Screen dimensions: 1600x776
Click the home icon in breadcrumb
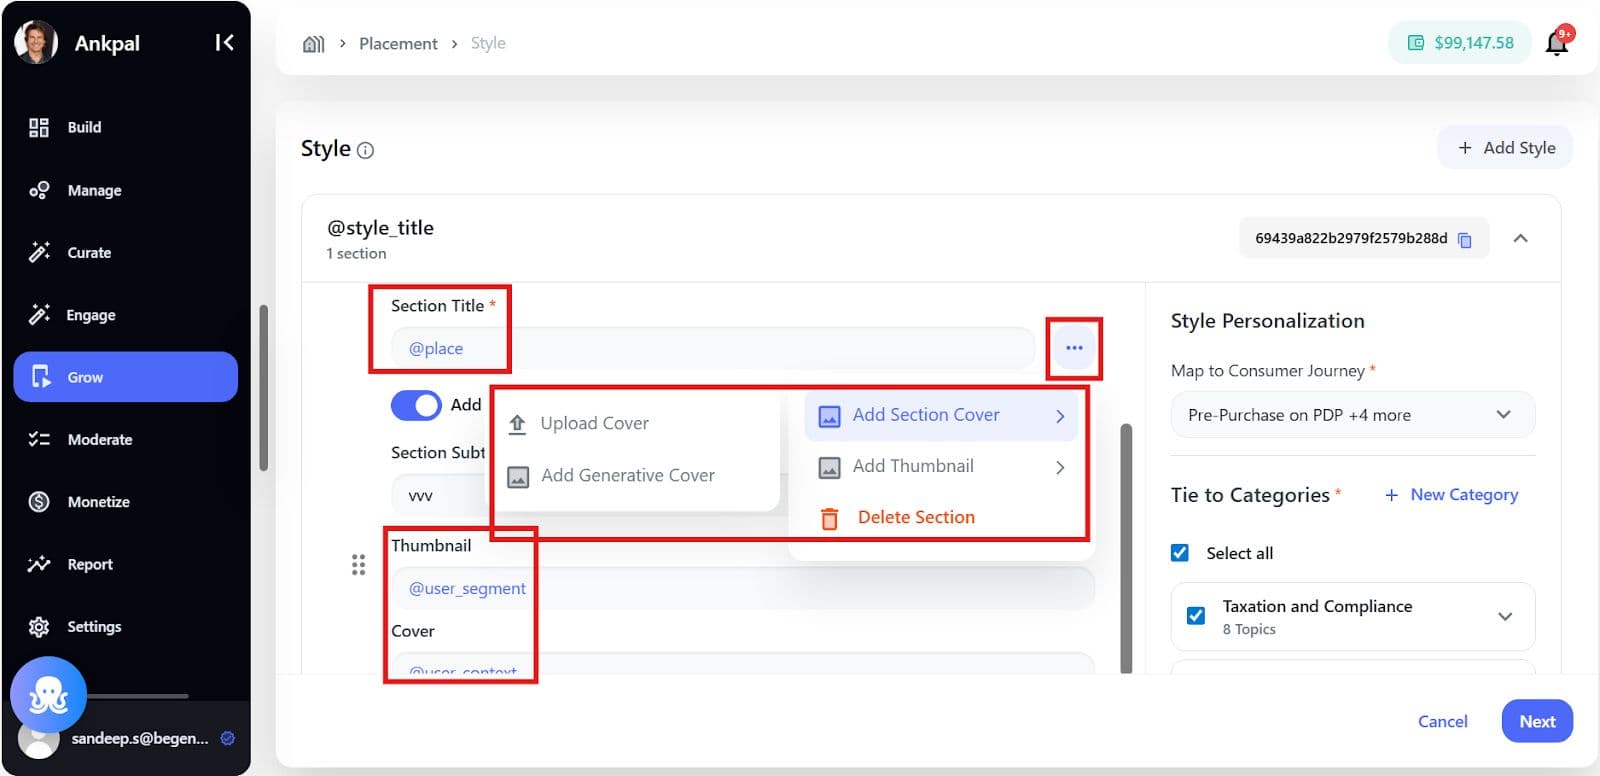[x=314, y=44]
